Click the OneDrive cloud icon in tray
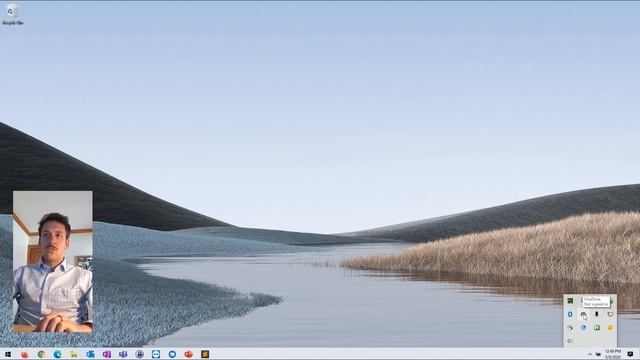The height and width of the screenshot is (360, 640). pos(584,314)
